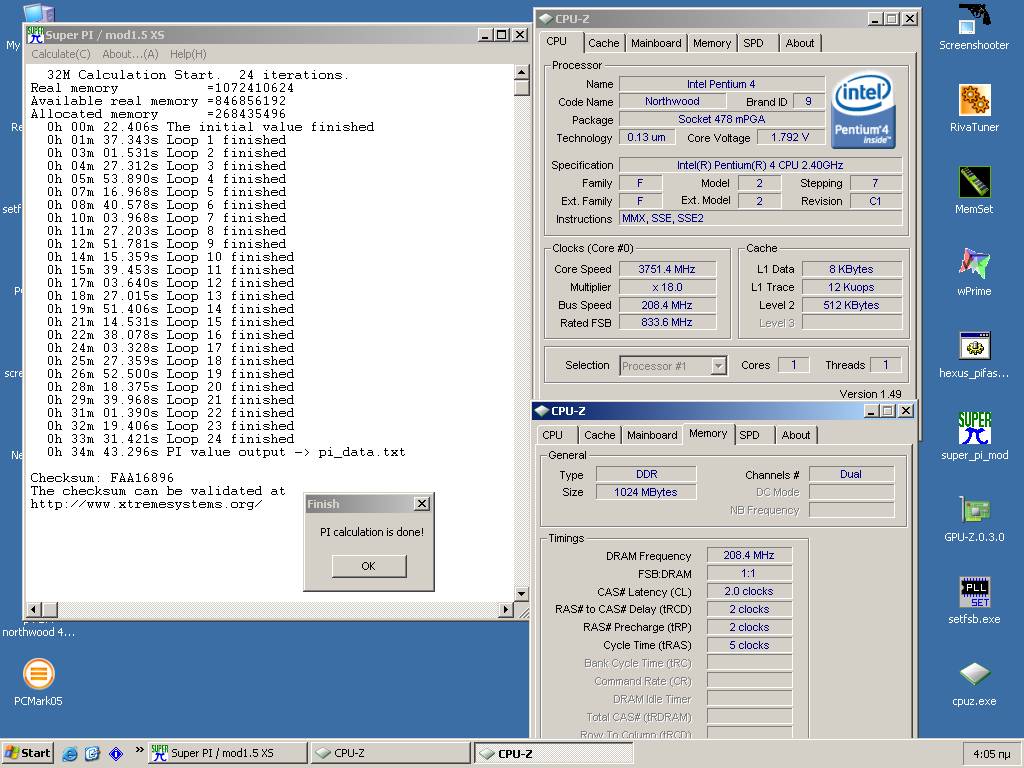Select Cache tab in lower CPU-Z window
The height and width of the screenshot is (768, 1024).
[x=600, y=435]
